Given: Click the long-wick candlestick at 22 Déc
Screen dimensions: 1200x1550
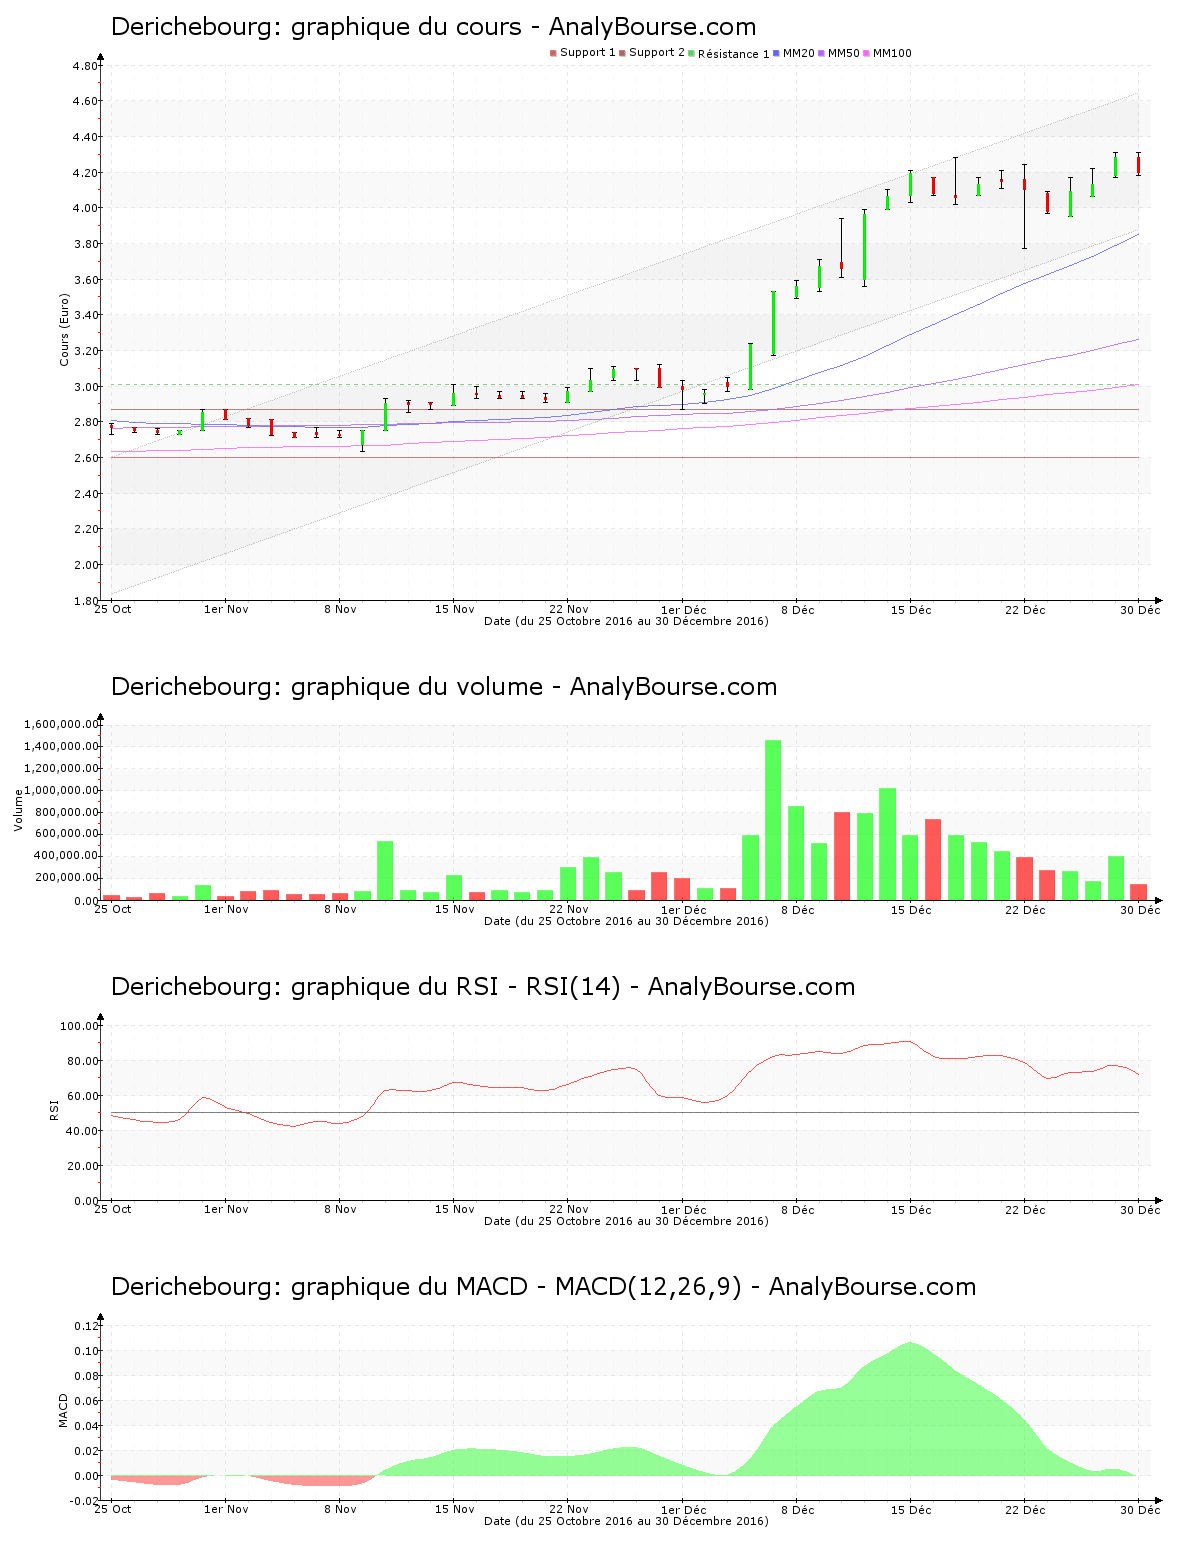Looking at the screenshot, I should [x=1024, y=206].
